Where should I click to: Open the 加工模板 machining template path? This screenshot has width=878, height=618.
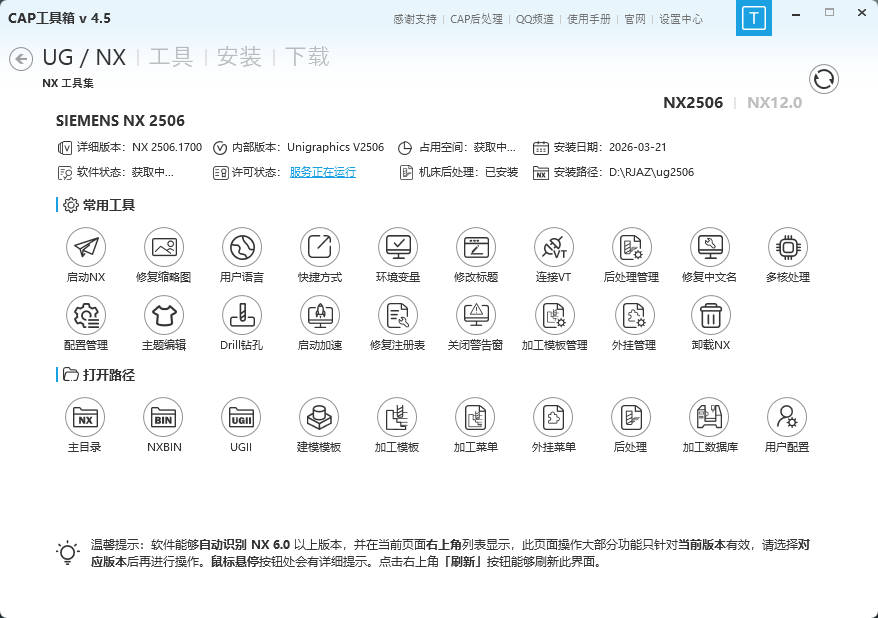397,417
